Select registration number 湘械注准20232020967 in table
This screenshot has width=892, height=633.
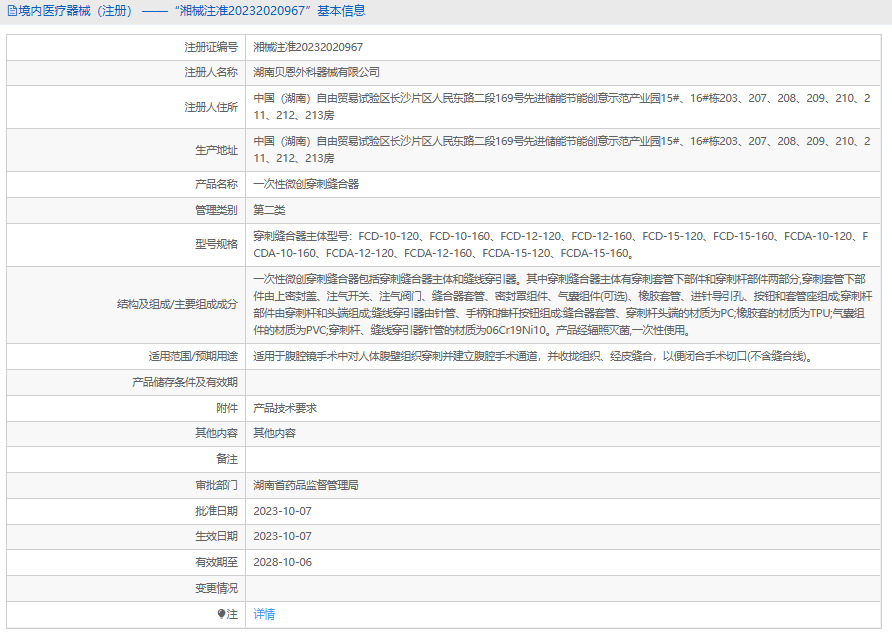[x=308, y=47]
